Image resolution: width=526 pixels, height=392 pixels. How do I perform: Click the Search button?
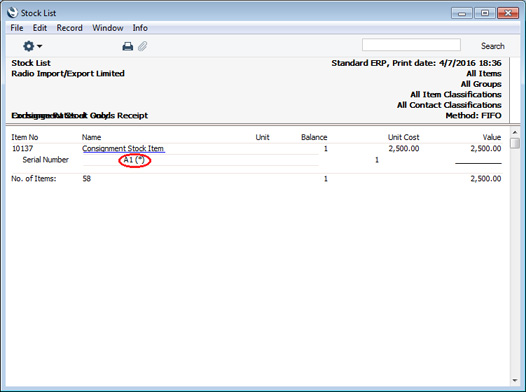pyautogui.click(x=492, y=46)
